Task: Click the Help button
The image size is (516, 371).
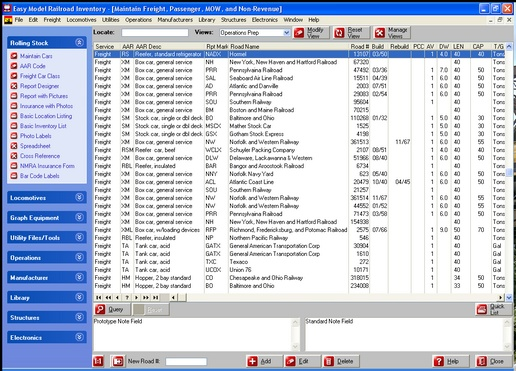Action: [x=451, y=361]
